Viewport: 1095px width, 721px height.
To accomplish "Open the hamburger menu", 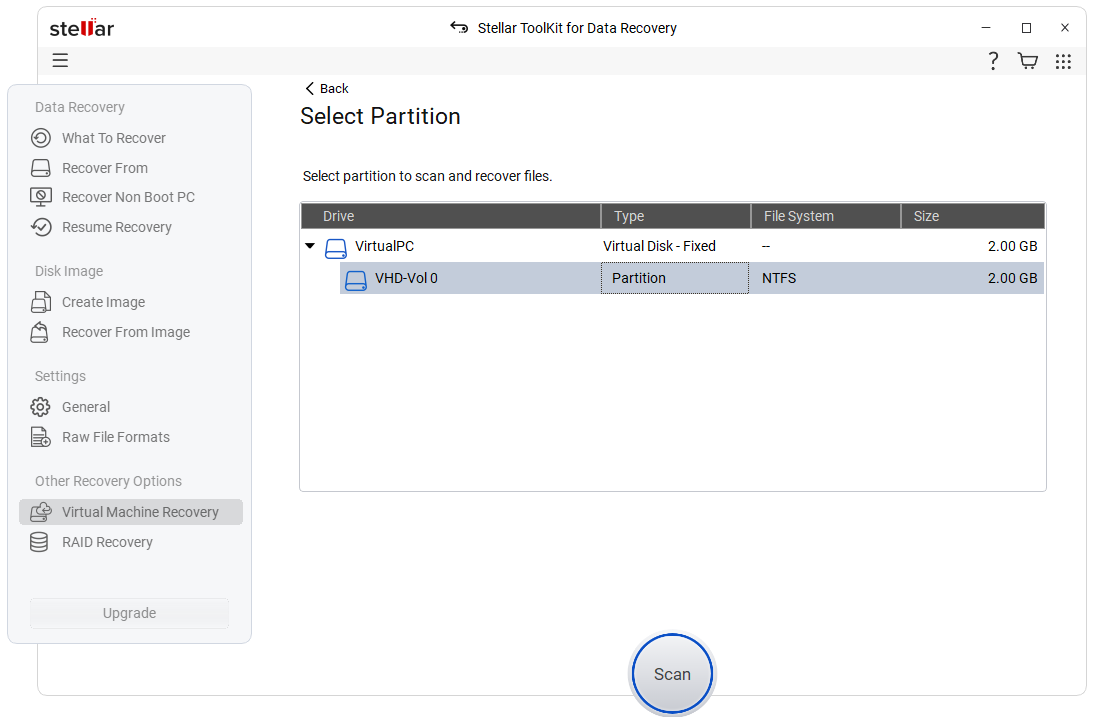I will point(60,61).
